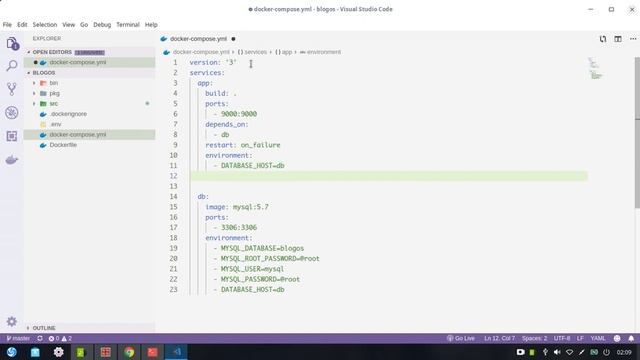Open the Edit menu

pyautogui.click(x=22, y=24)
